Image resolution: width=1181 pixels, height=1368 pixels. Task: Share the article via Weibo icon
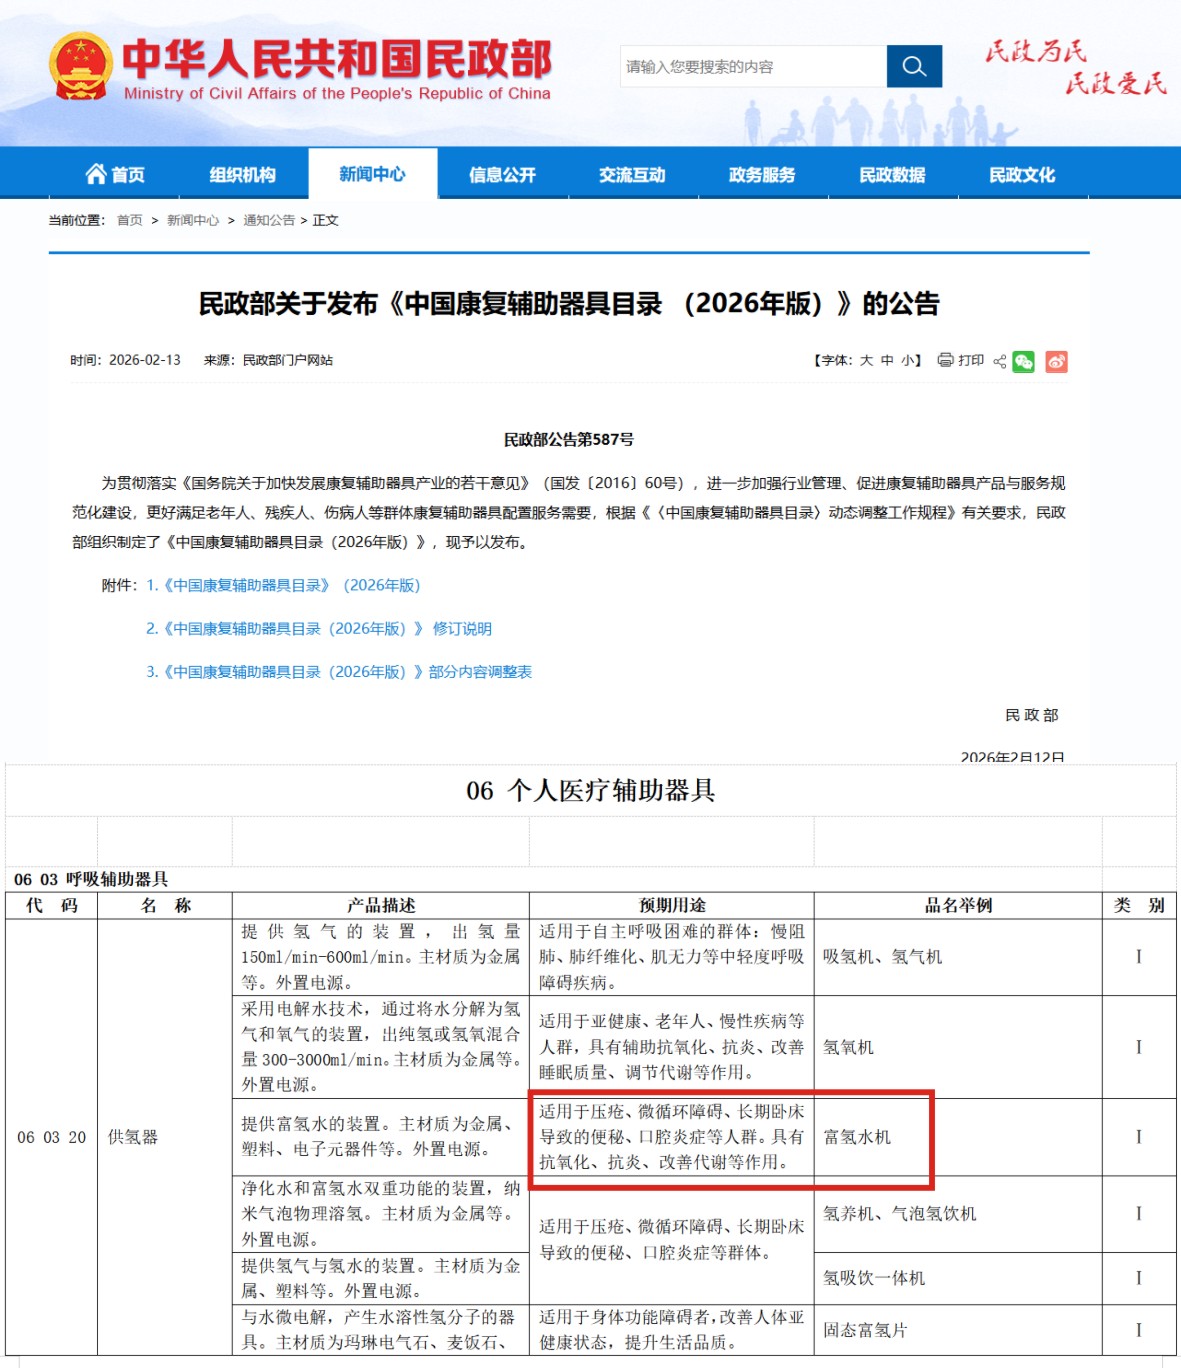1056,361
